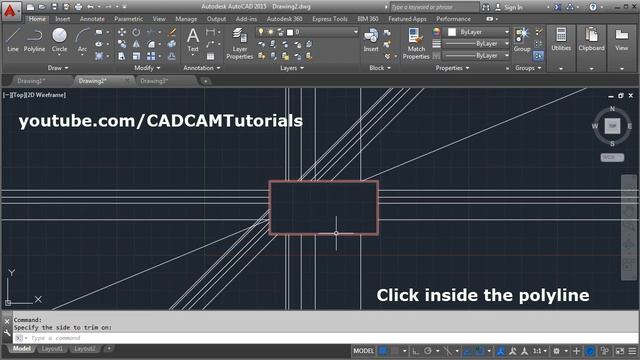640x360 pixels.
Task: Open the Parametric ribbon tab
Action: tap(129, 19)
